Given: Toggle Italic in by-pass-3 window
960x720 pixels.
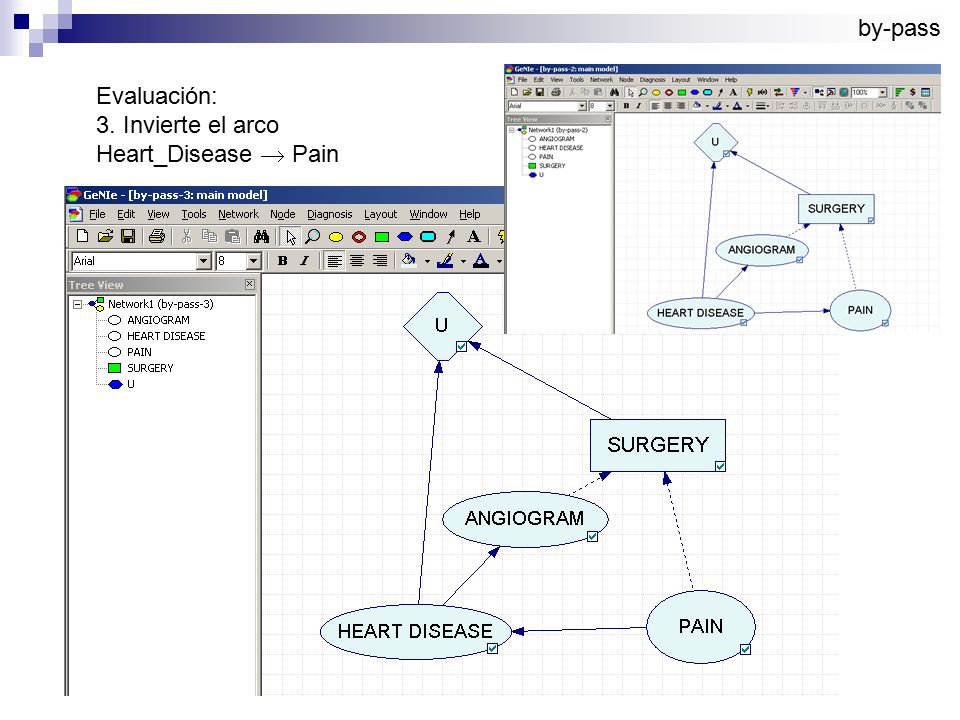Looking at the screenshot, I should 304,261.
